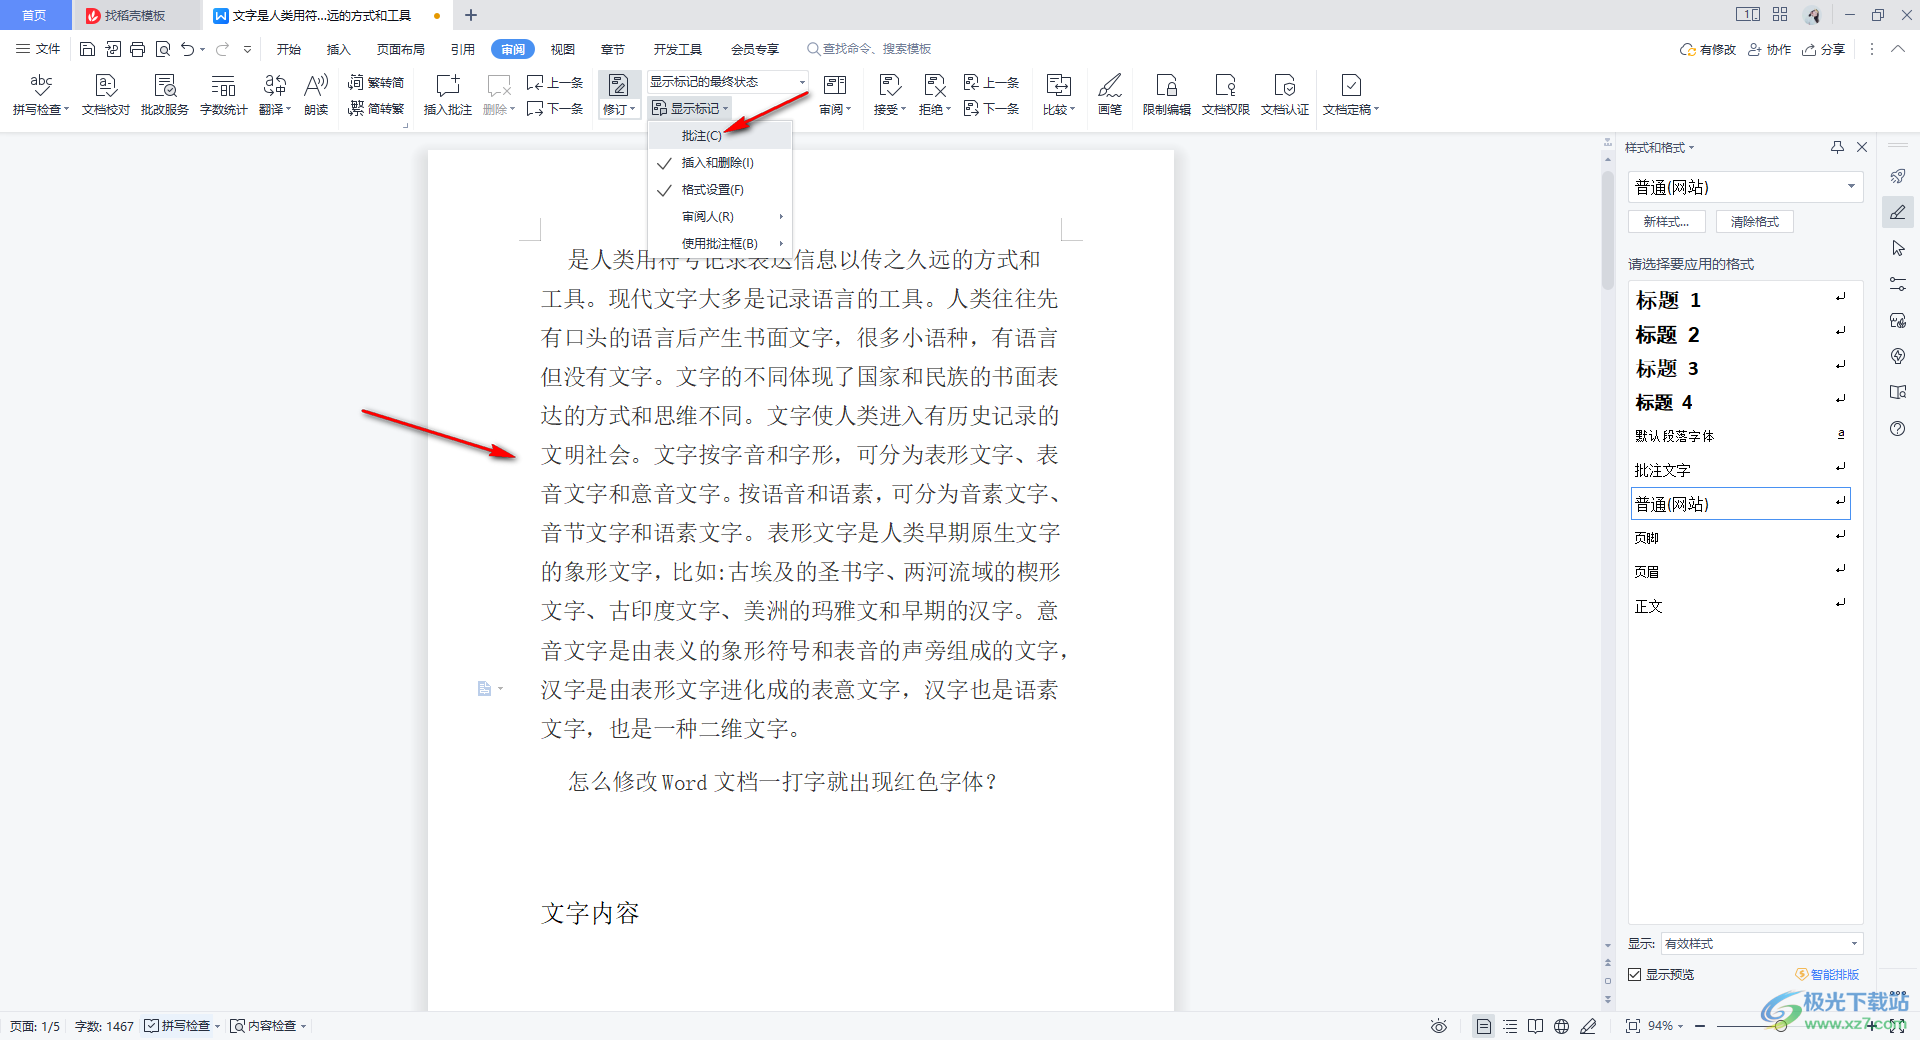Click the 分享 share button
This screenshot has height=1040, width=1920.
coord(1824,49)
